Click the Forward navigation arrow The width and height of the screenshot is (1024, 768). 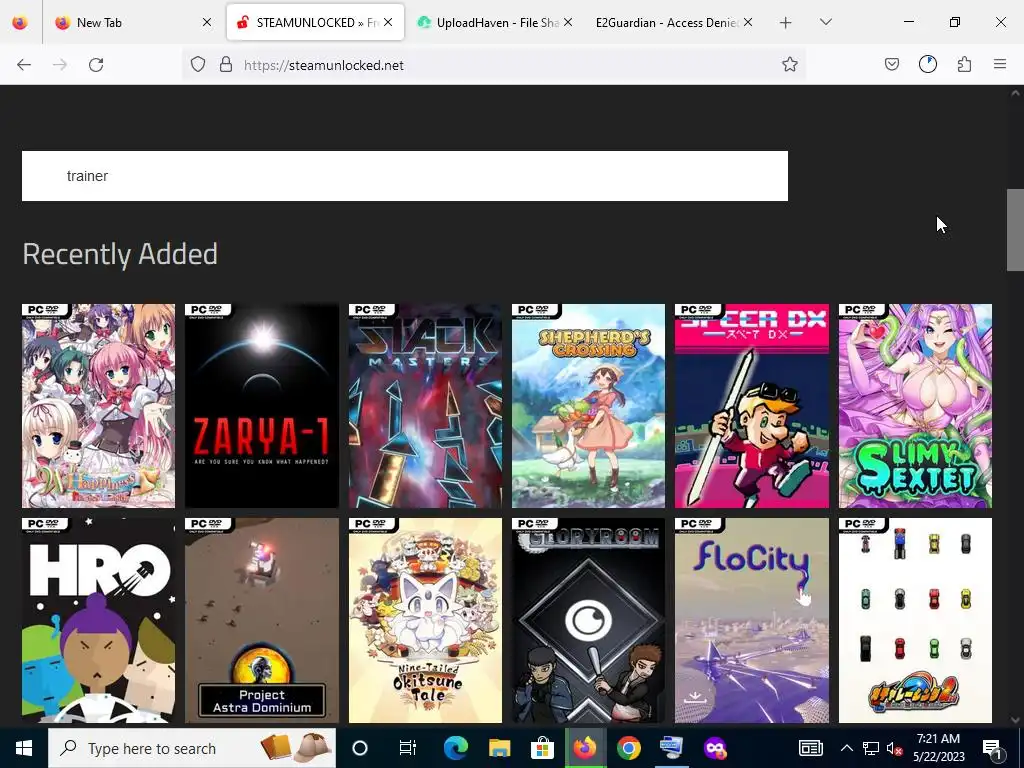60,65
